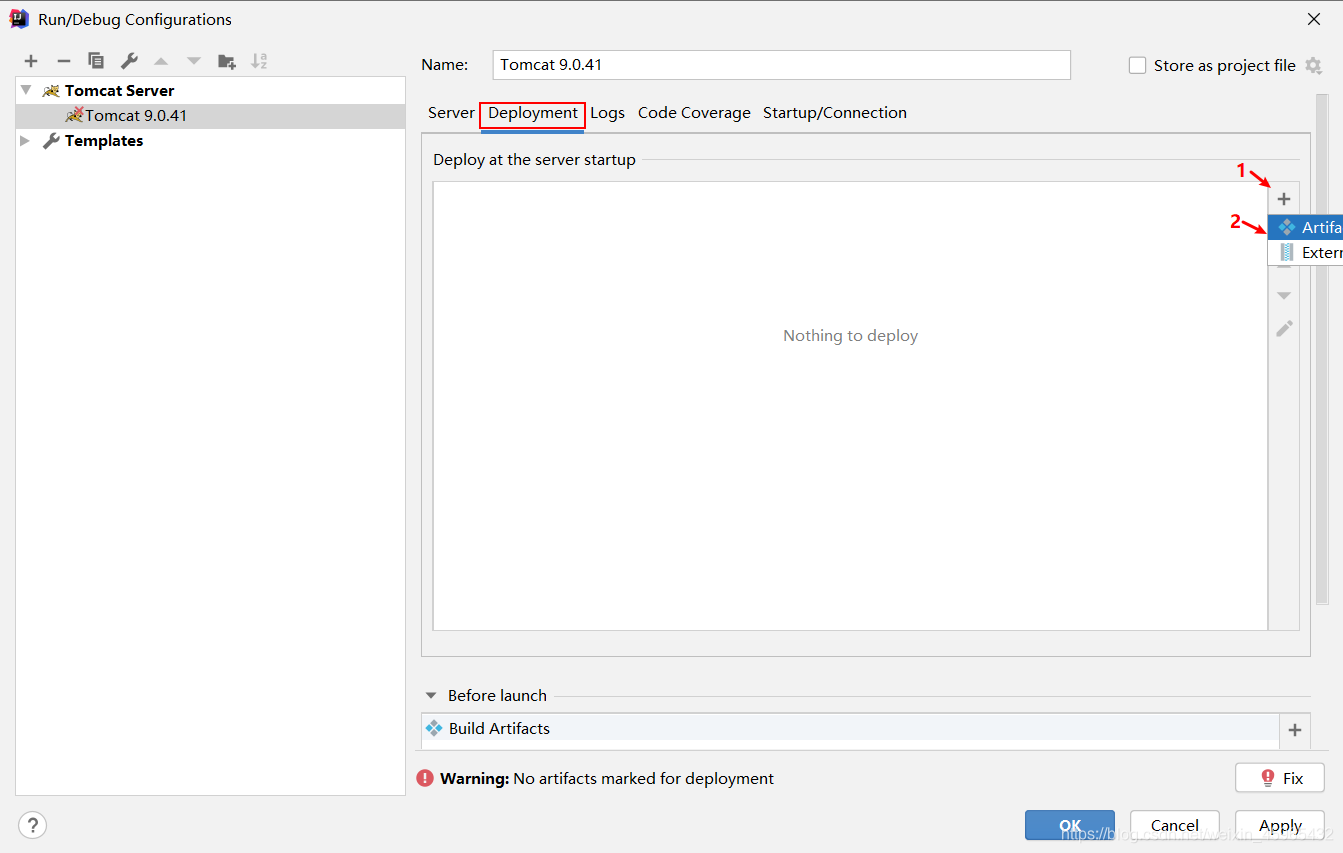
Task: Select the Deployment tab
Action: click(533, 113)
